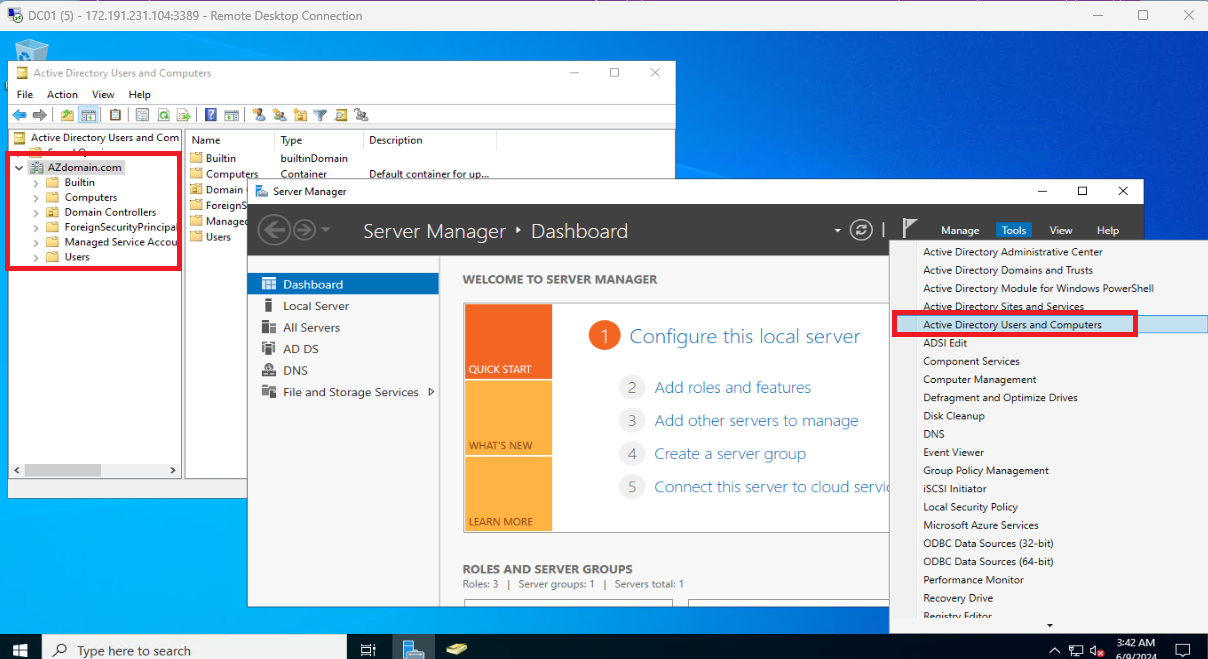Viewport: 1208px width, 659px height.
Task: Open the Manage menu in Server Manager
Action: 960,230
